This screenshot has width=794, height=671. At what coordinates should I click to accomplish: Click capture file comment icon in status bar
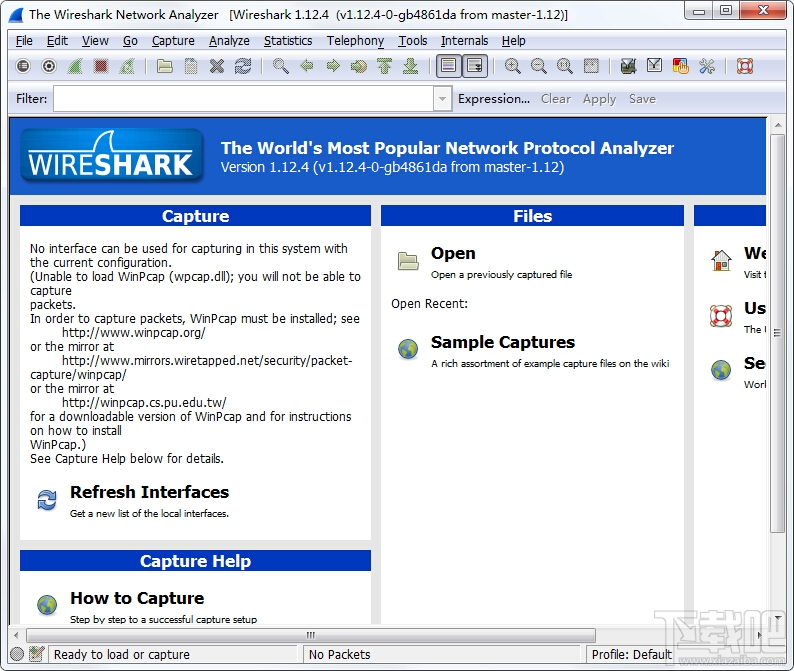click(x=36, y=654)
